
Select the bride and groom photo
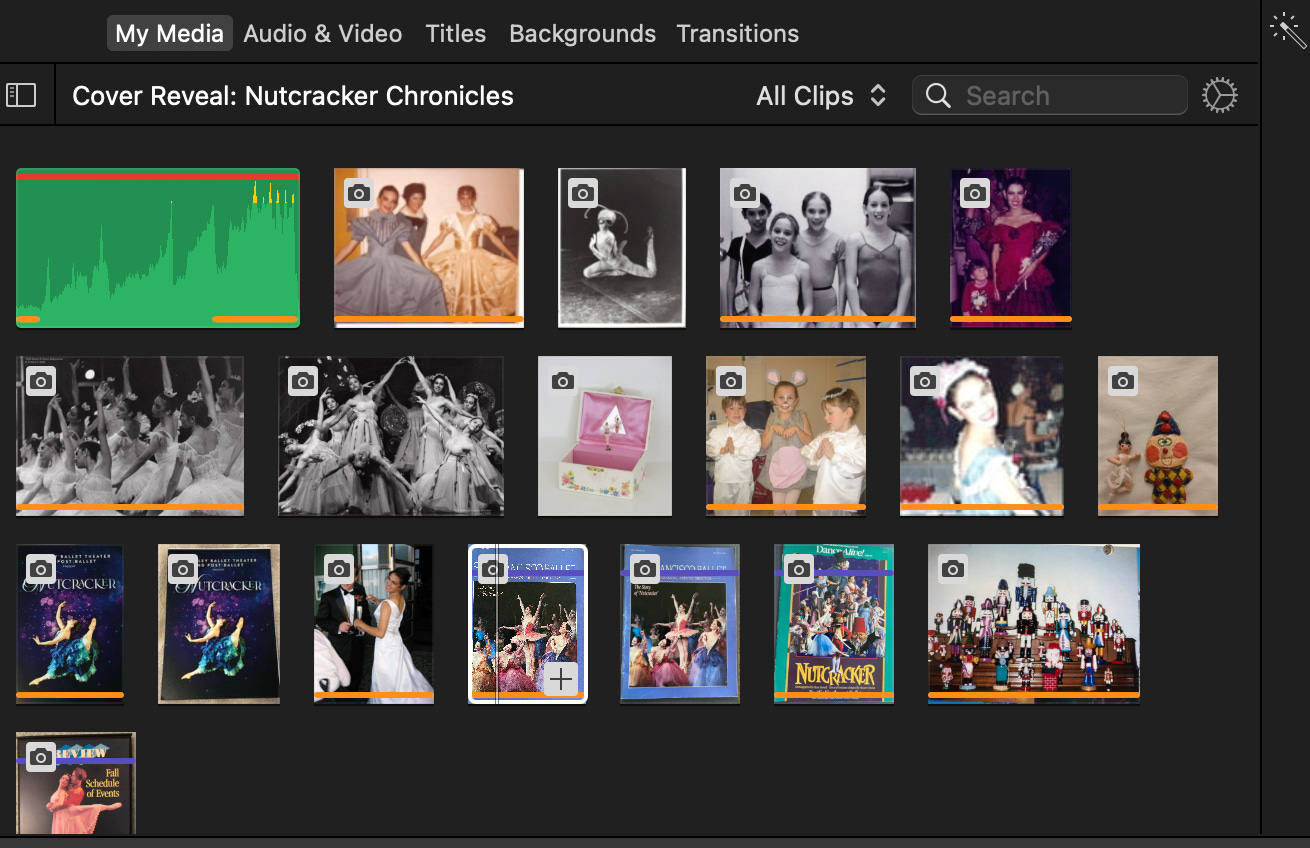(374, 624)
